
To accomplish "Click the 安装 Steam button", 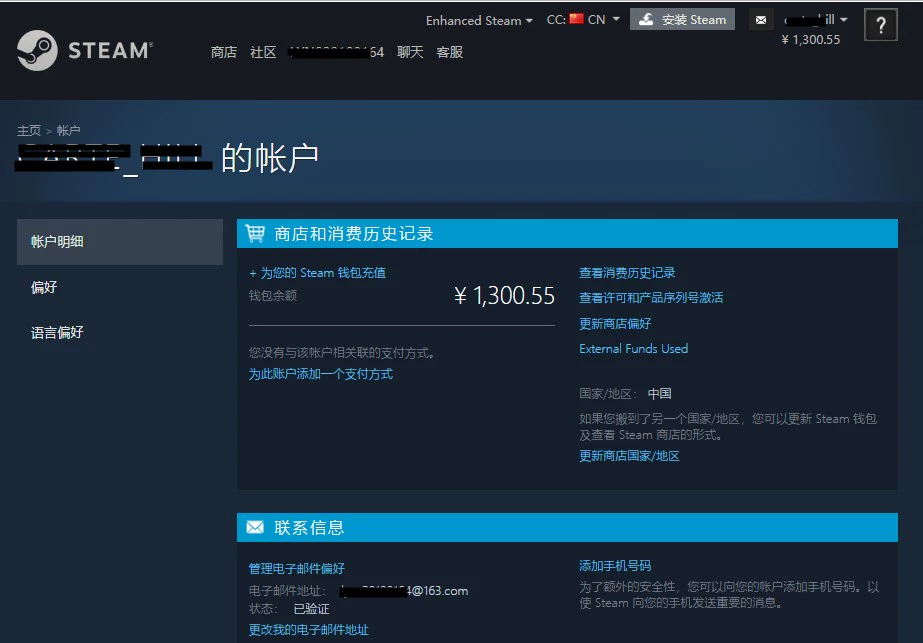I will (682, 19).
